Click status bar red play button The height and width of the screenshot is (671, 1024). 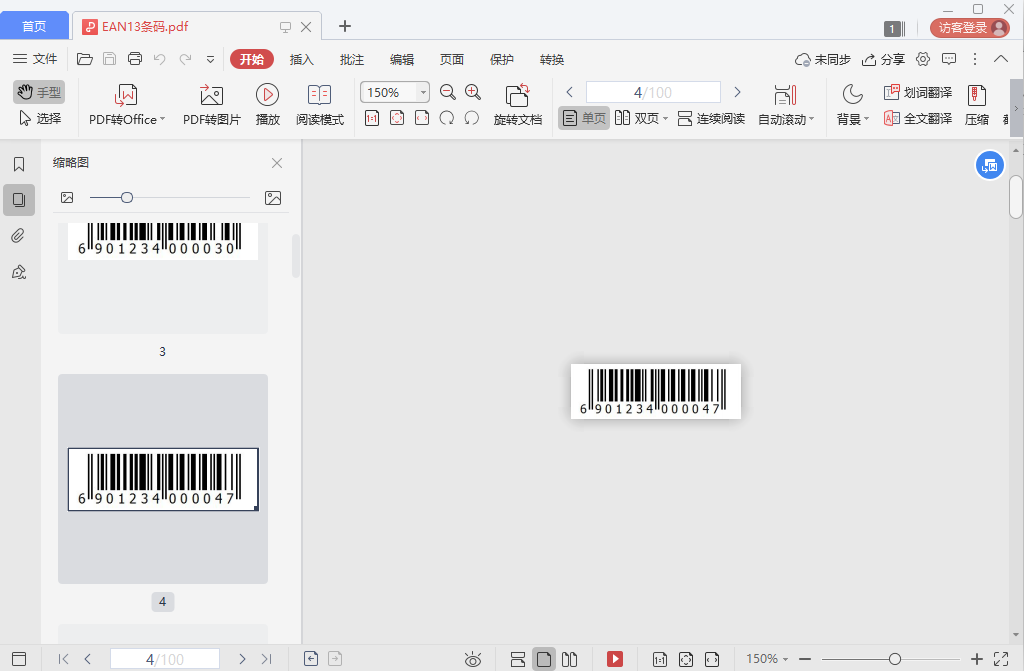615,659
